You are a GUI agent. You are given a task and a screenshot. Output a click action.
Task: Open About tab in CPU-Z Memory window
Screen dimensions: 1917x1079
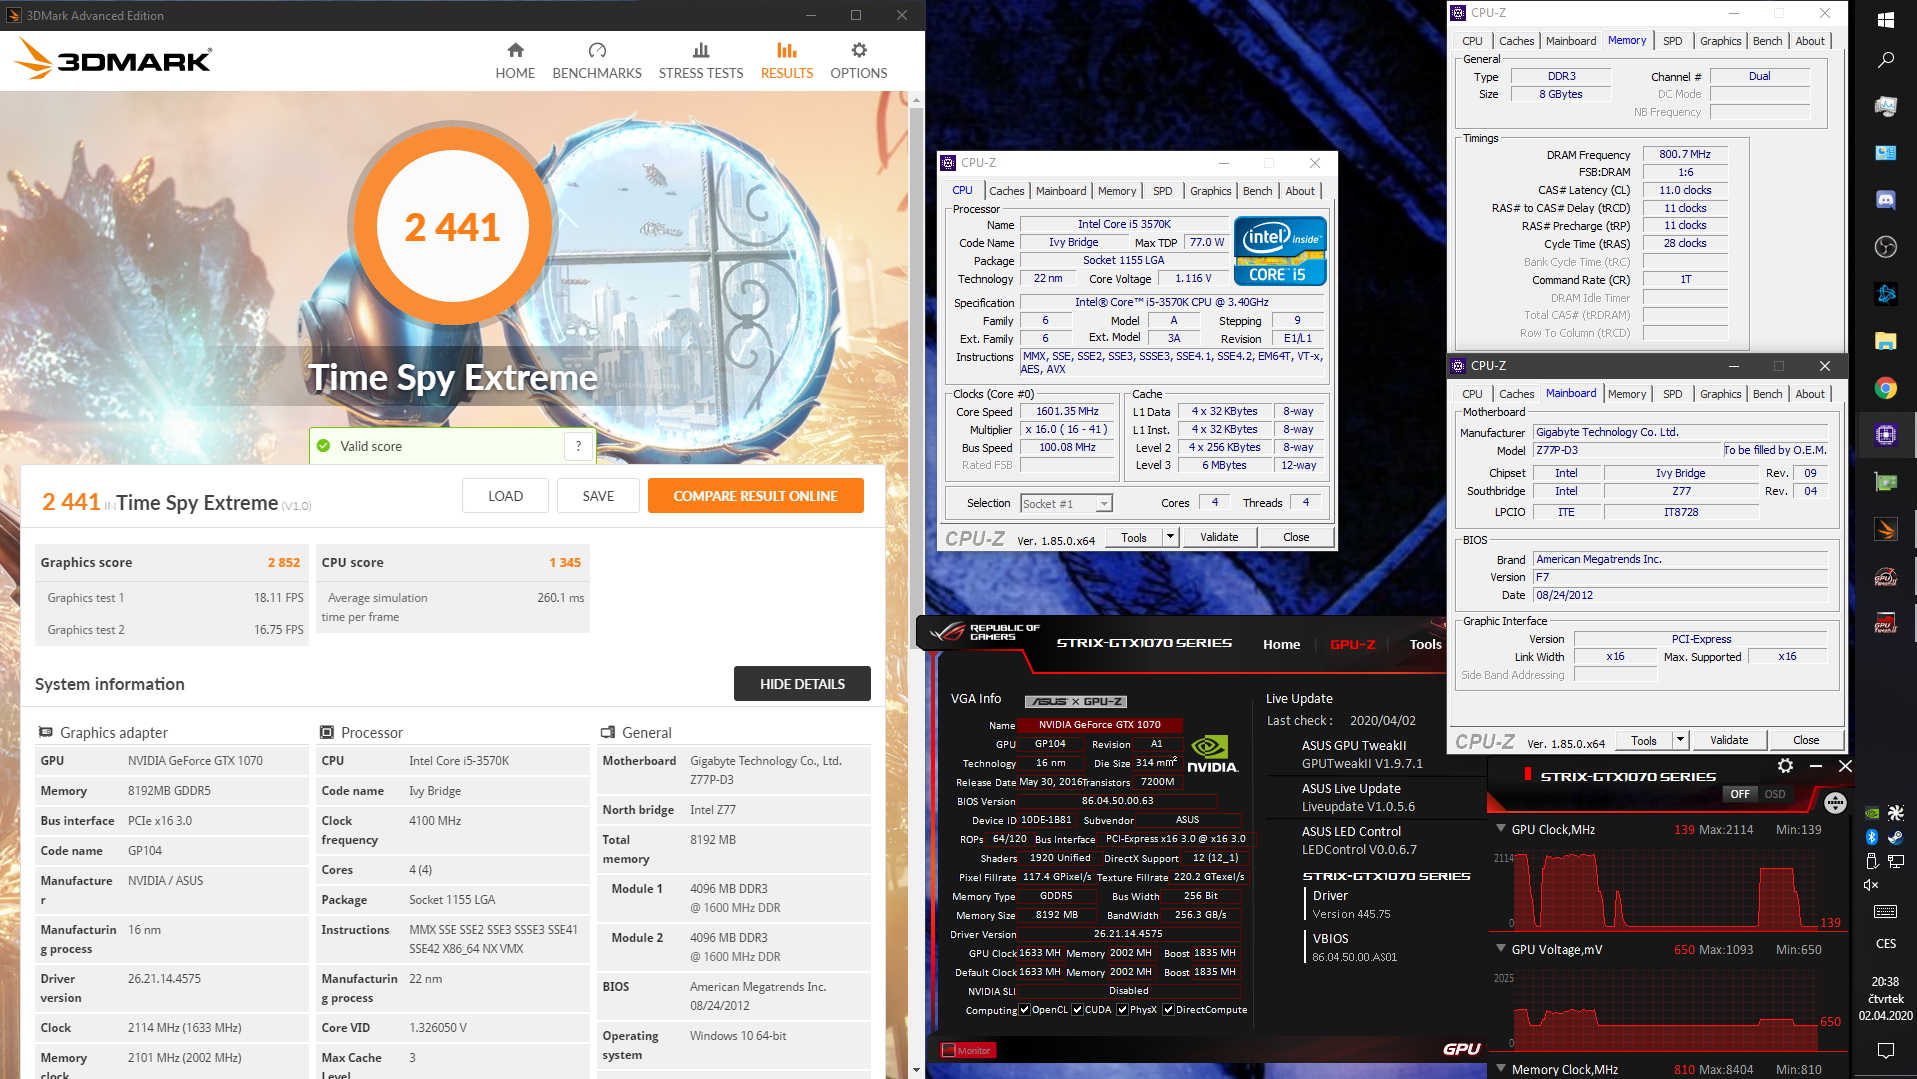click(x=1810, y=41)
